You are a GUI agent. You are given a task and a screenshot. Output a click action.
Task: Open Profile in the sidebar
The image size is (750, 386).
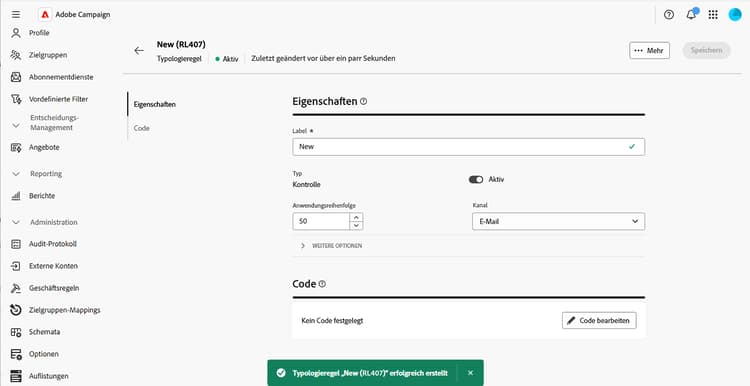click(x=39, y=33)
